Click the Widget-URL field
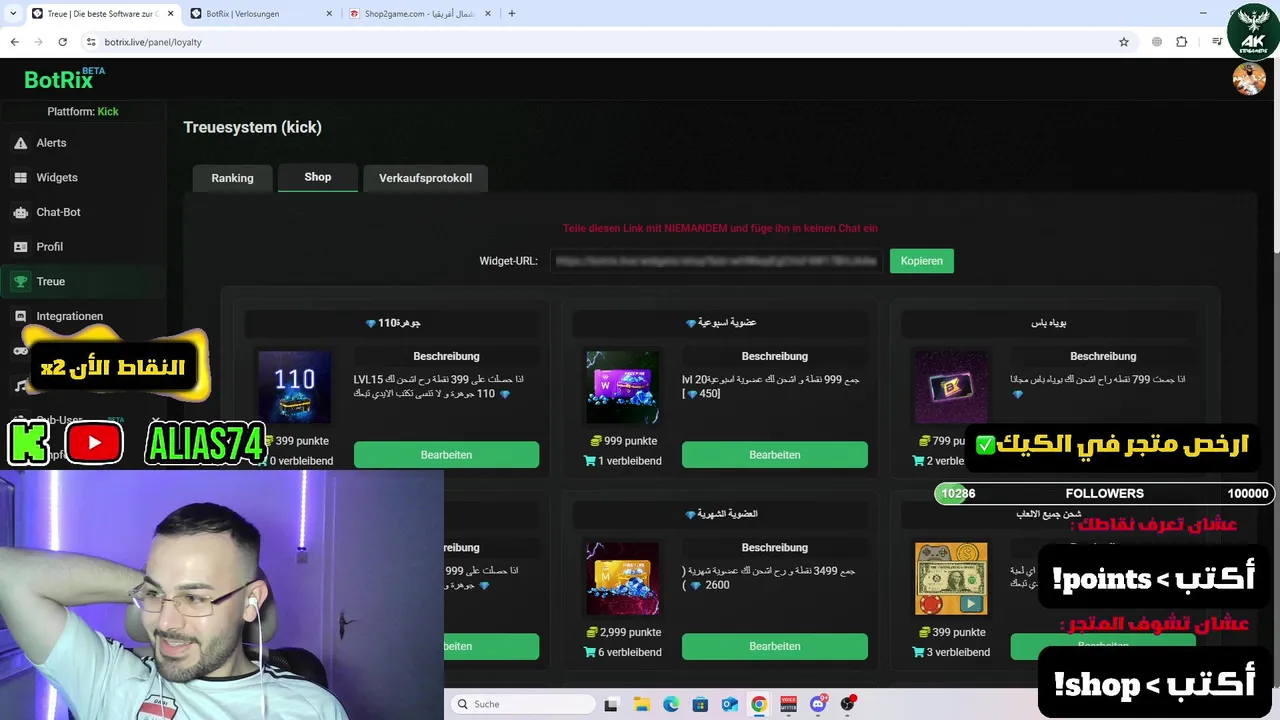The height and width of the screenshot is (720, 1280). tap(716, 261)
